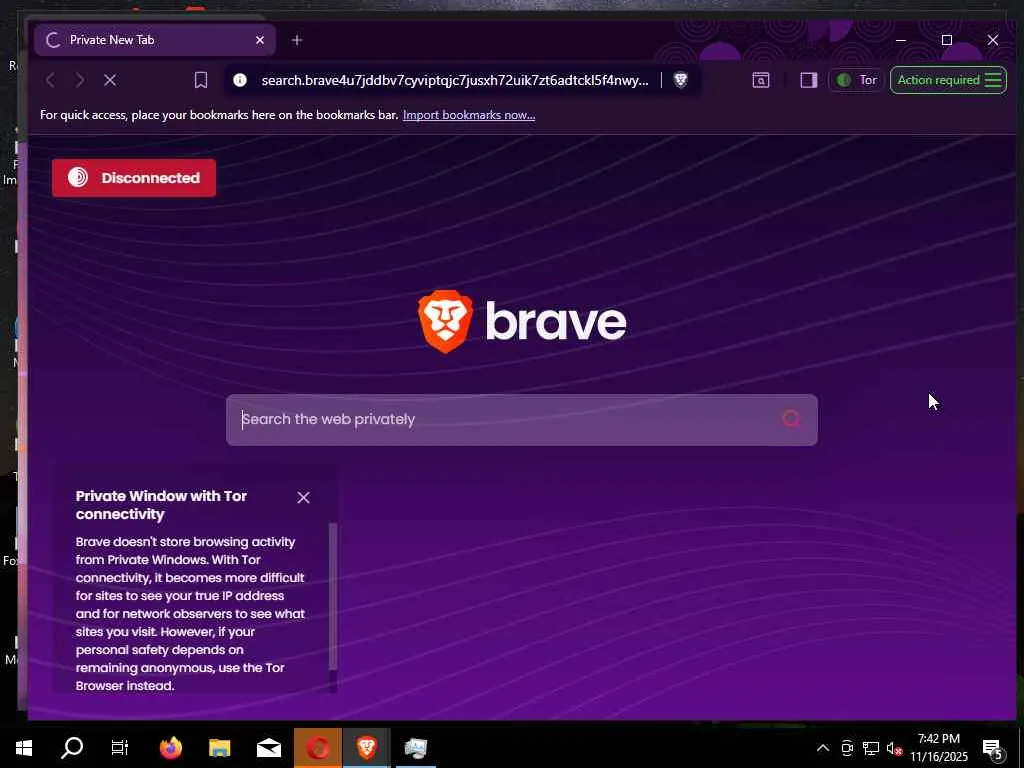The height and width of the screenshot is (768, 1024).
Task: Click the Meet Now icon in the system tray
Action: 847,748
